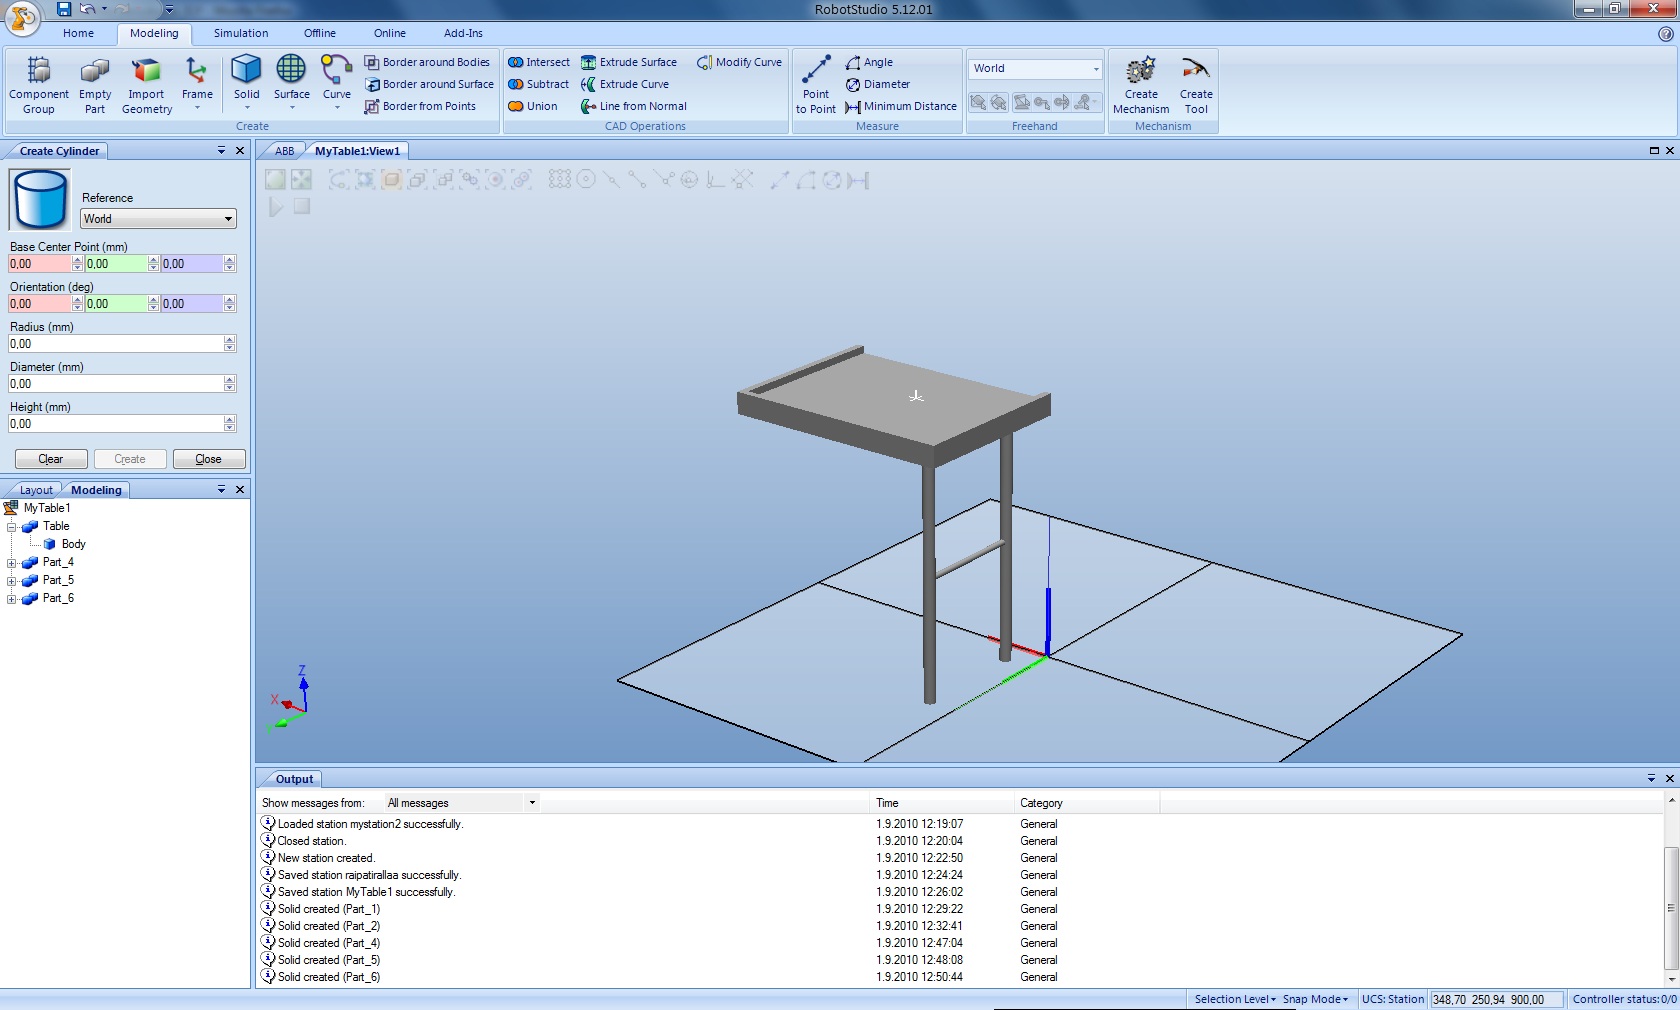Screen dimensions: 1680x1010
Task: Click the Empty Part icon
Action: pos(95,73)
